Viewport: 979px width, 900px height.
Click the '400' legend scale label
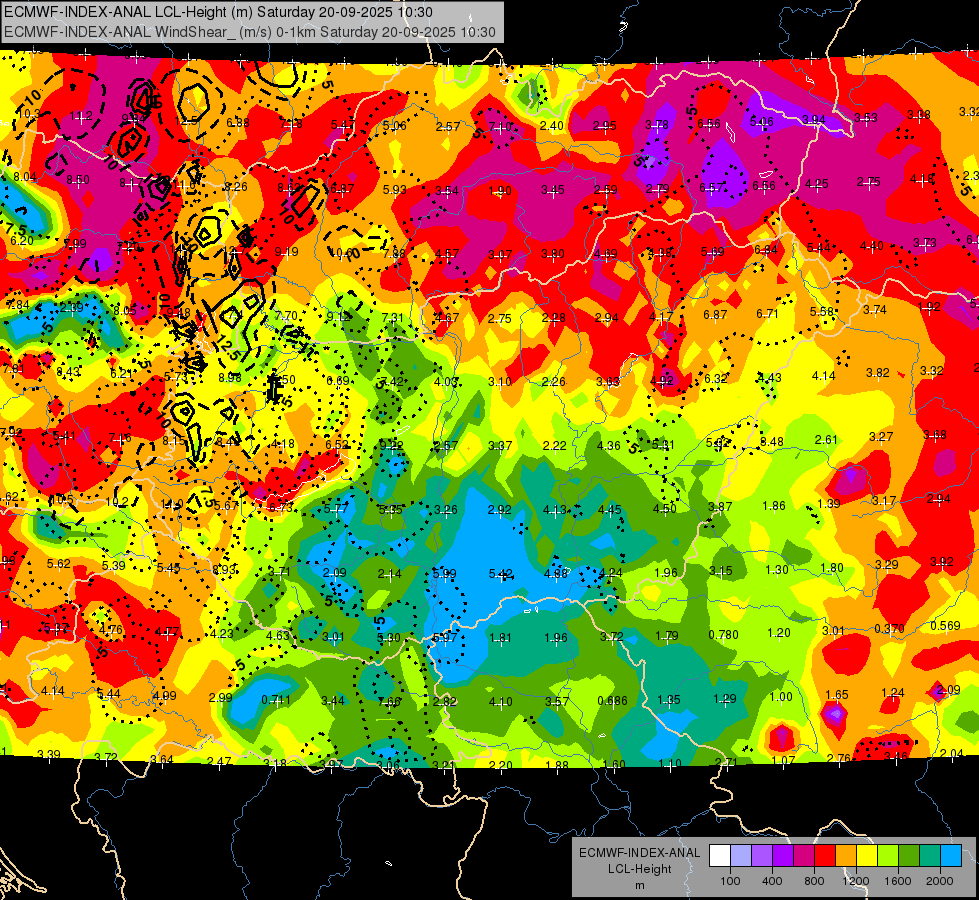pyautogui.click(x=772, y=881)
